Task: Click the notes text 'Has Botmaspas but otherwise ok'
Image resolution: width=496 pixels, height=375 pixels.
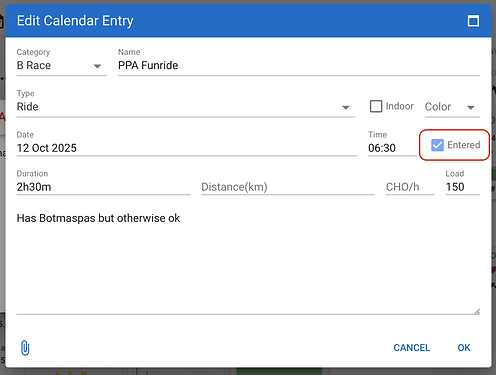Action: 98,218
